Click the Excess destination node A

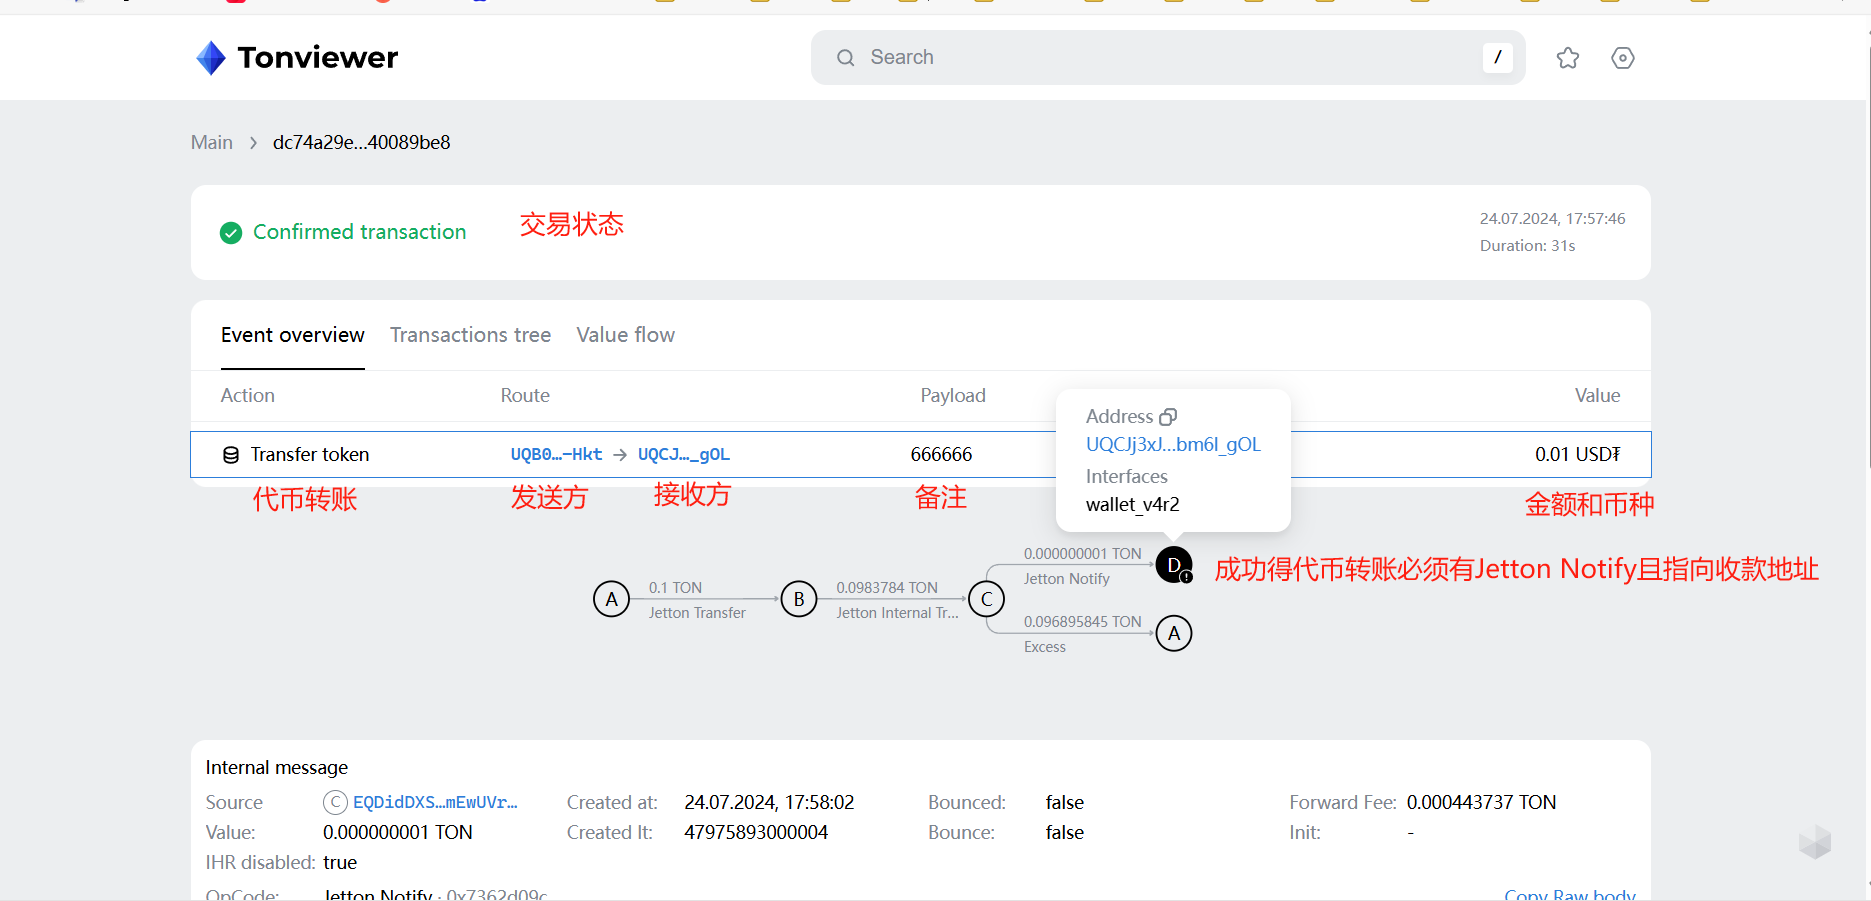coord(1173,633)
